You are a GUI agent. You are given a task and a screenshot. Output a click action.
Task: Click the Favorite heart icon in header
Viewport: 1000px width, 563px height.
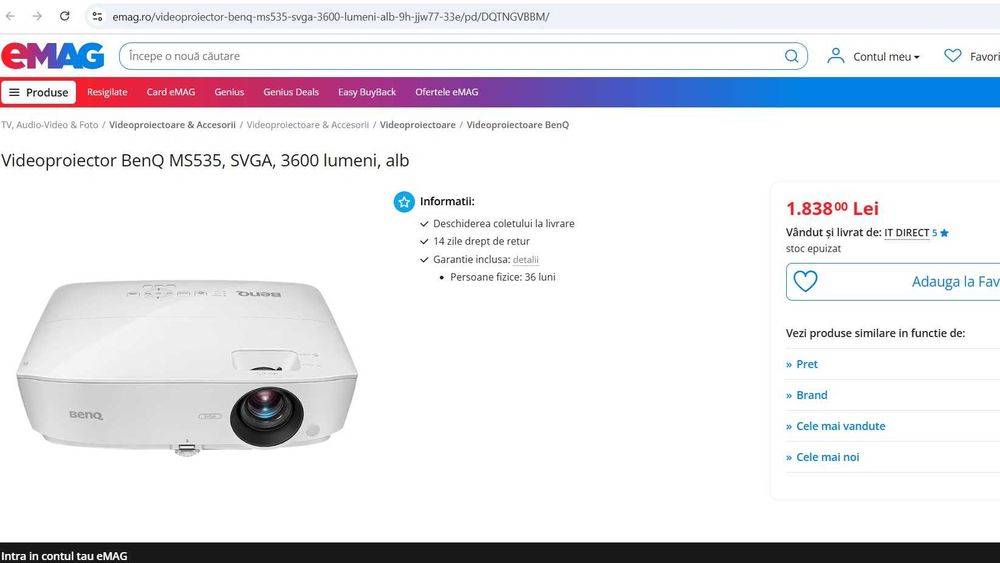(953, 56)
